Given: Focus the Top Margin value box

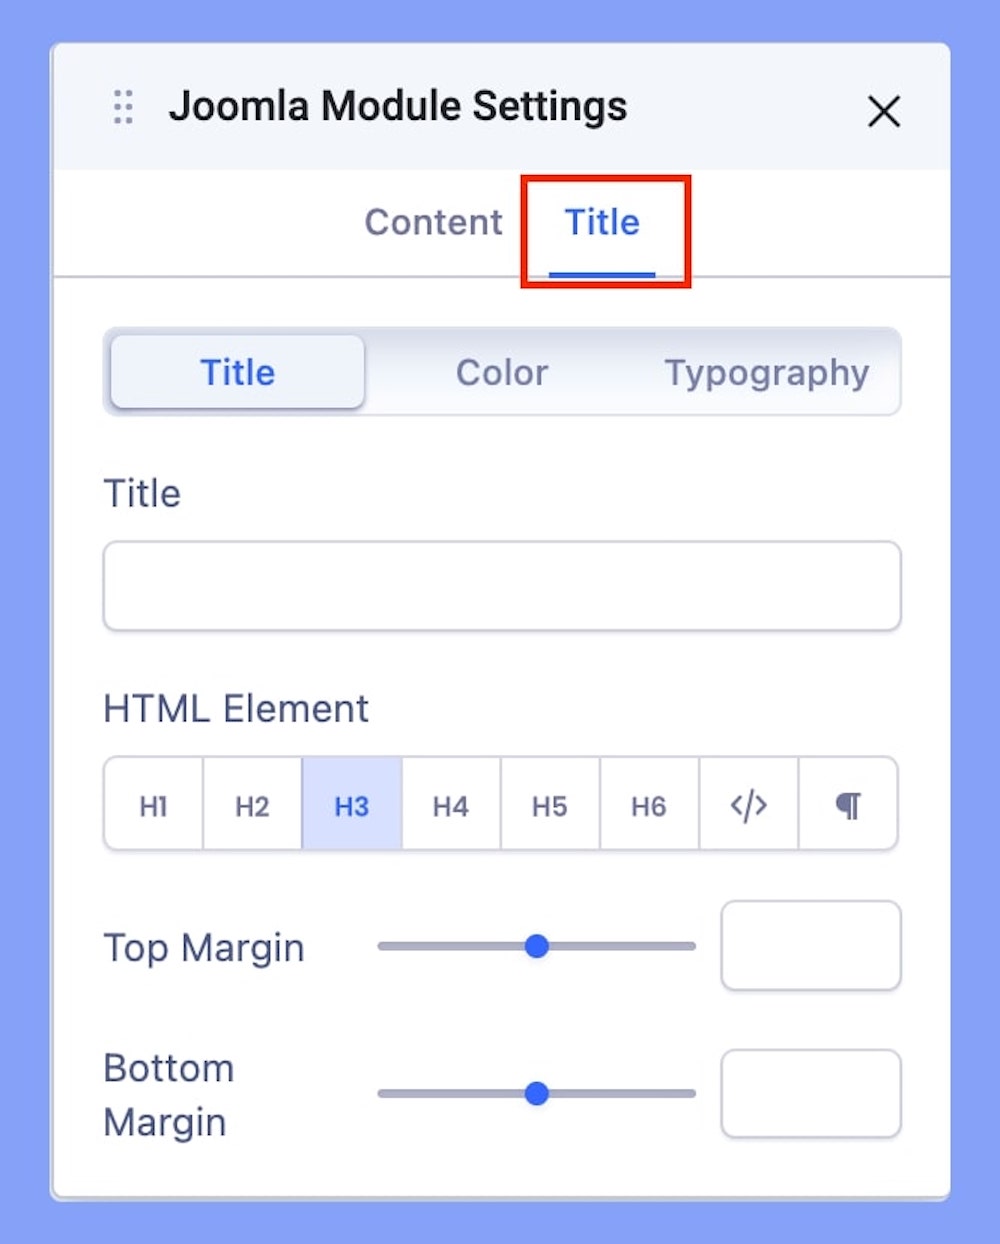Looking at the screenshot, I should pyautogui.click(x=811, y=946).
